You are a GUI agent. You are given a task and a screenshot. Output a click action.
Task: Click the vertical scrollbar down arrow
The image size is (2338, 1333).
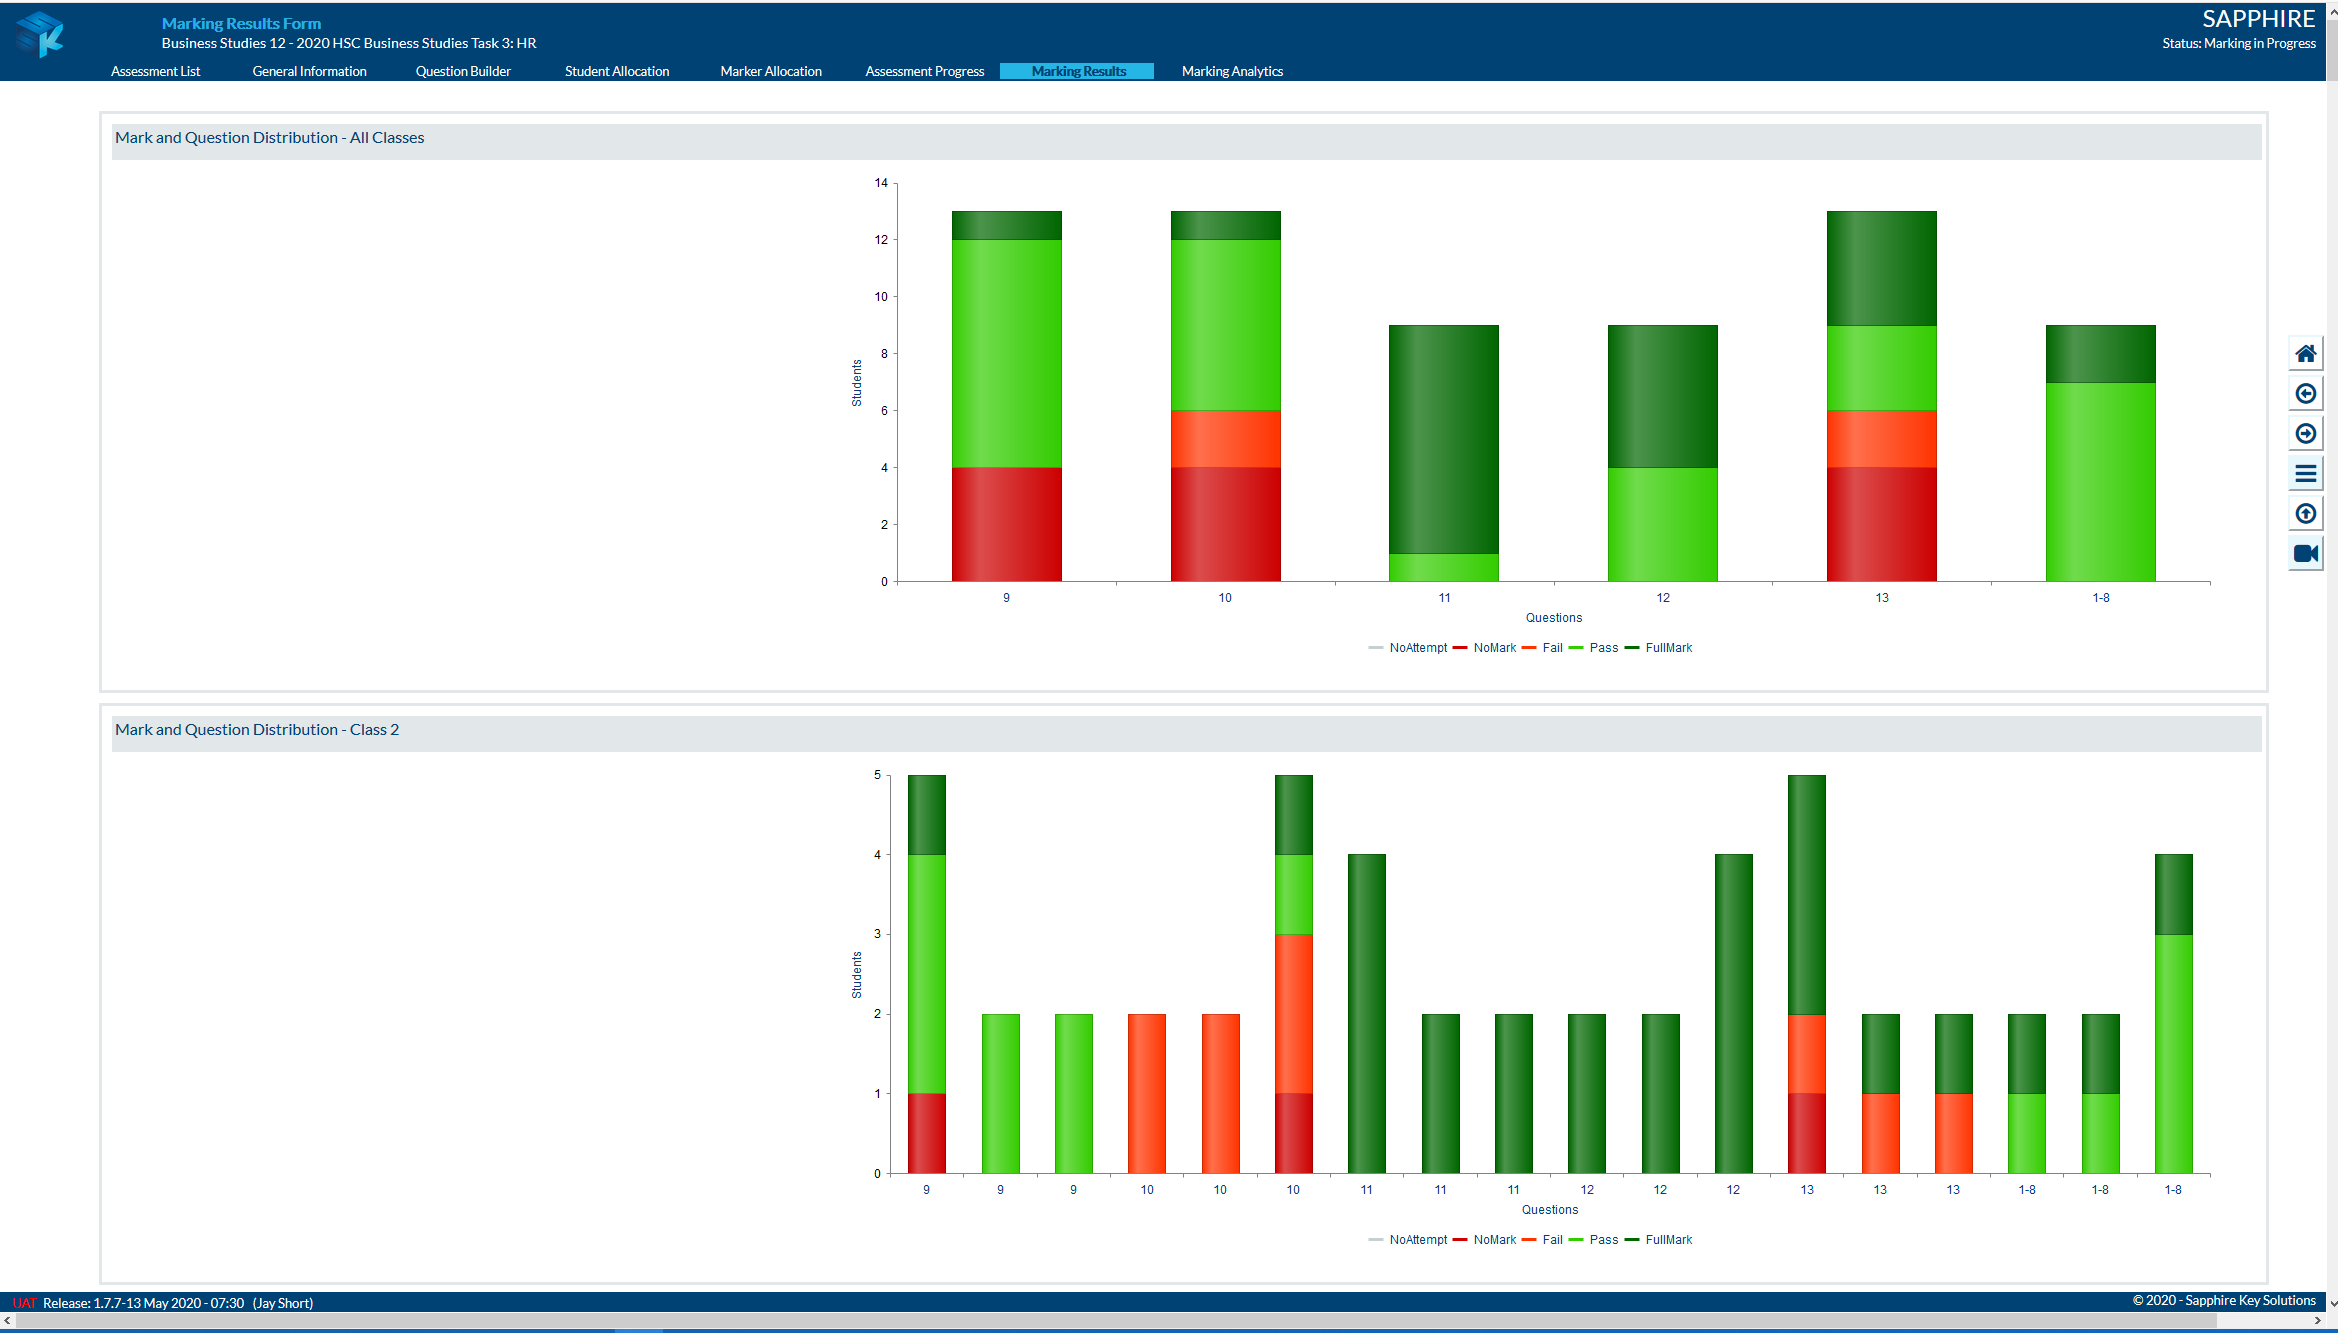(x=2332, y=1303)
